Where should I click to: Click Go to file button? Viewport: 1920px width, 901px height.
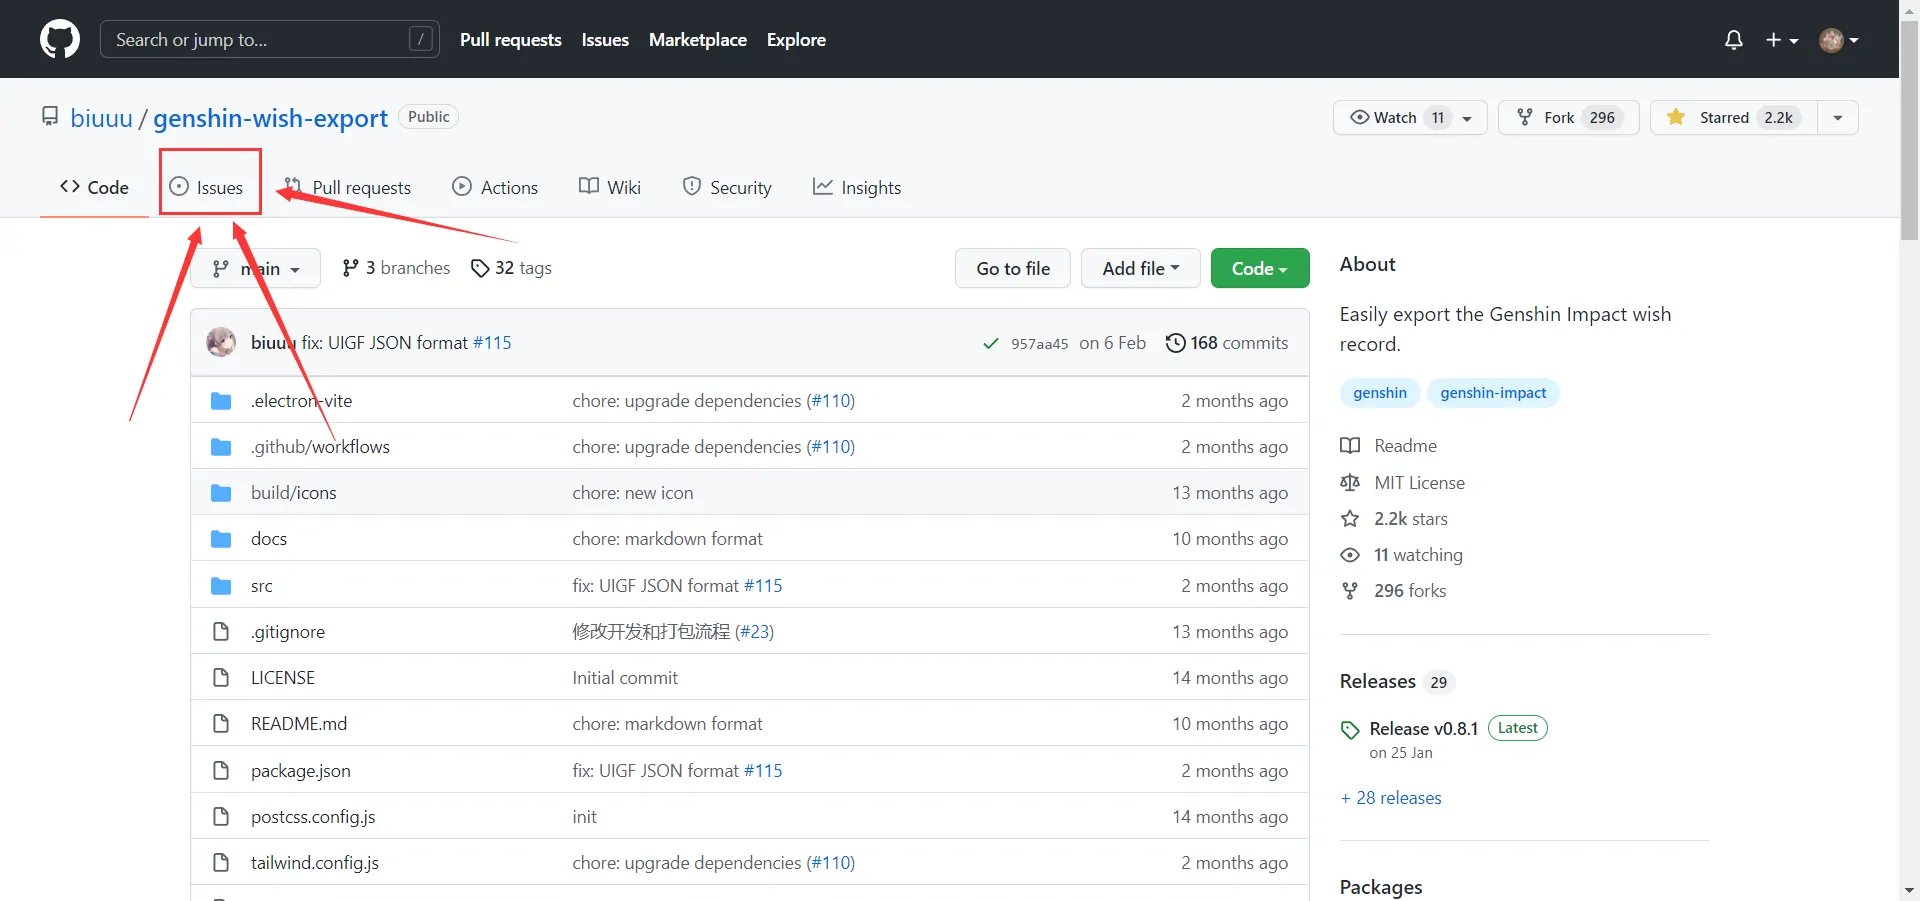tap(1013, 268)
